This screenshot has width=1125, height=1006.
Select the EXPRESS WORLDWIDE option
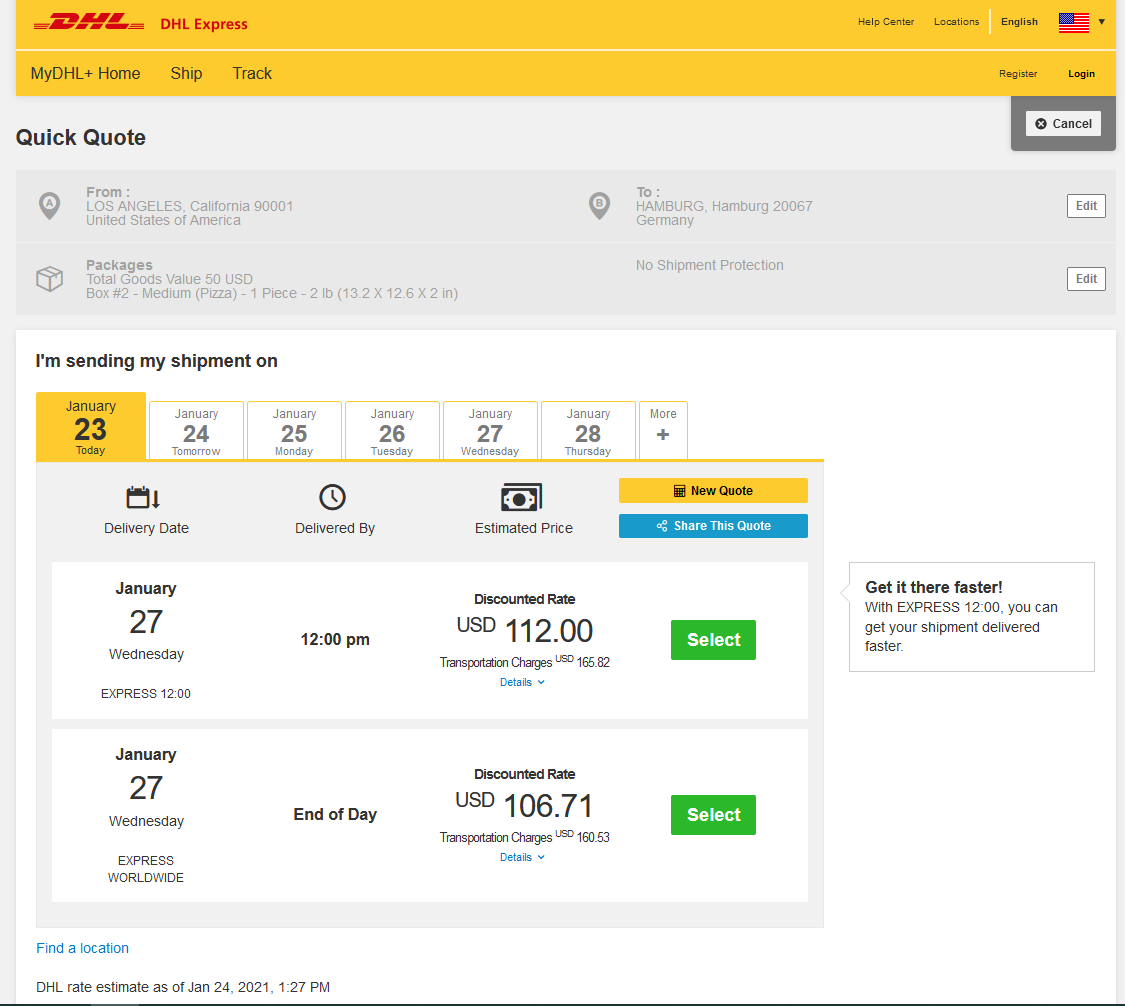713,815
